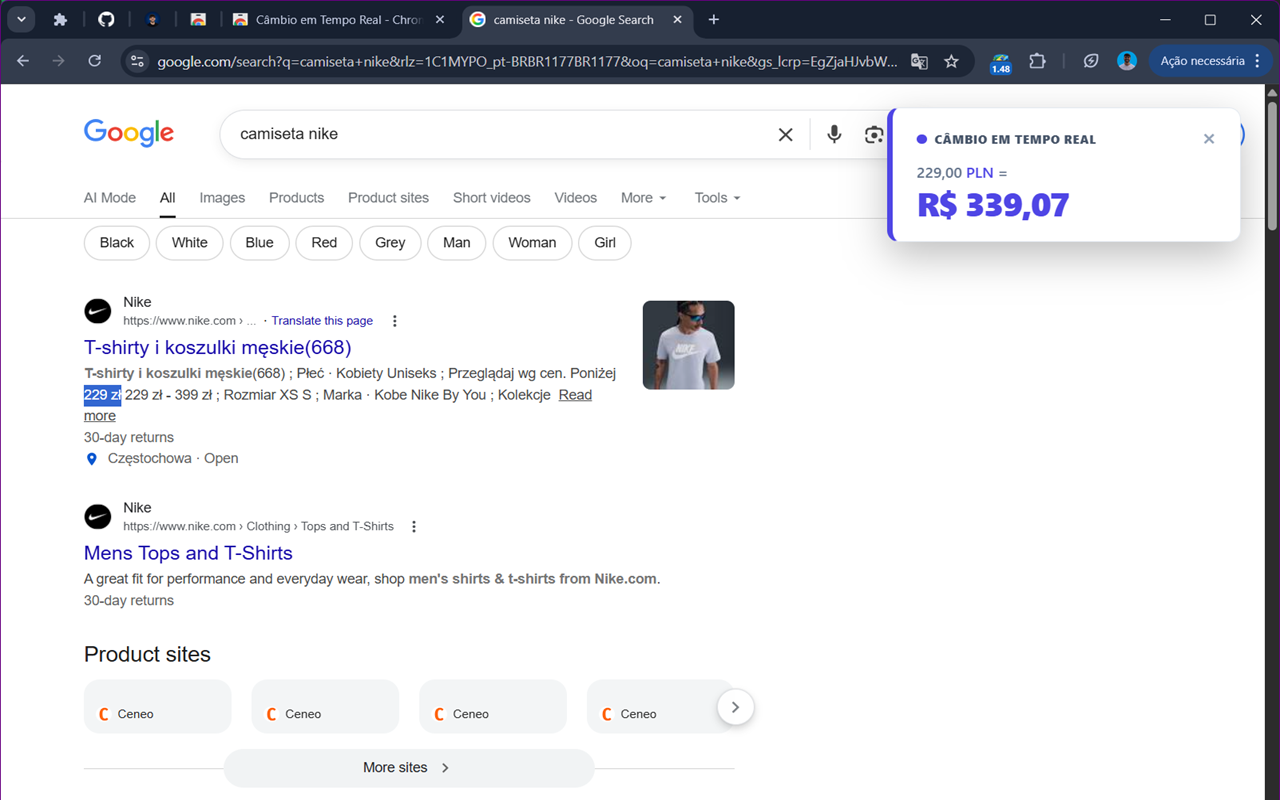Search by image with camera icon
Image resolution: width=1280 pixels, height=800 pixels.
pos(874,134)
